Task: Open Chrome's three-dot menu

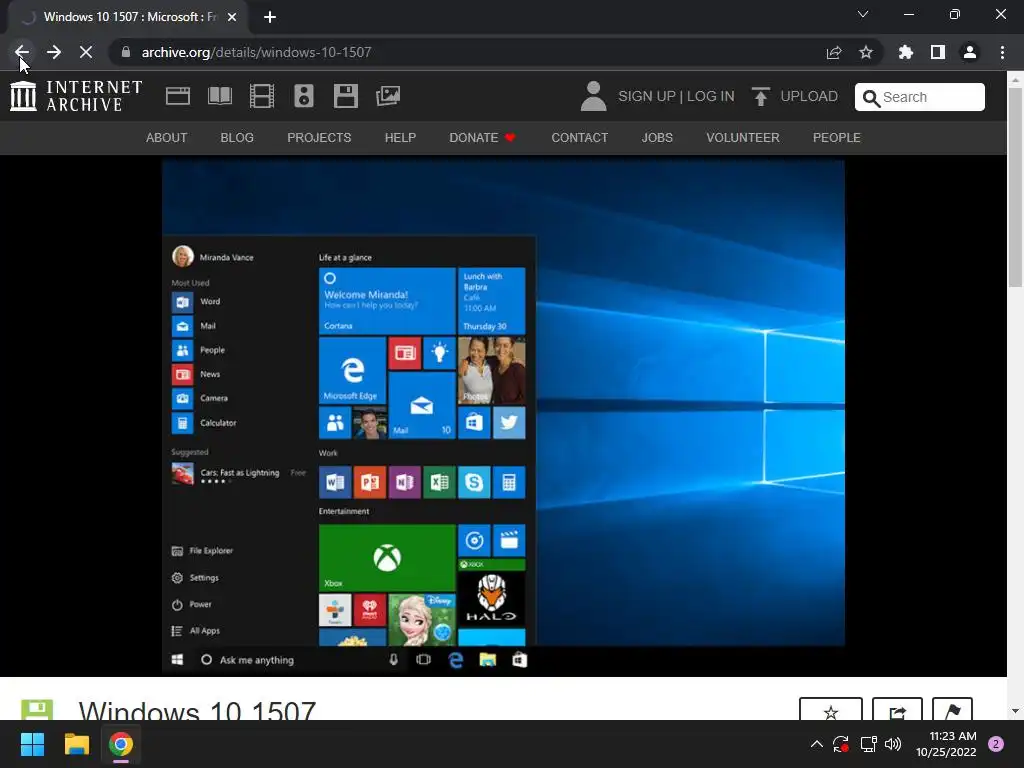Action: click(x=1002, y=52)
